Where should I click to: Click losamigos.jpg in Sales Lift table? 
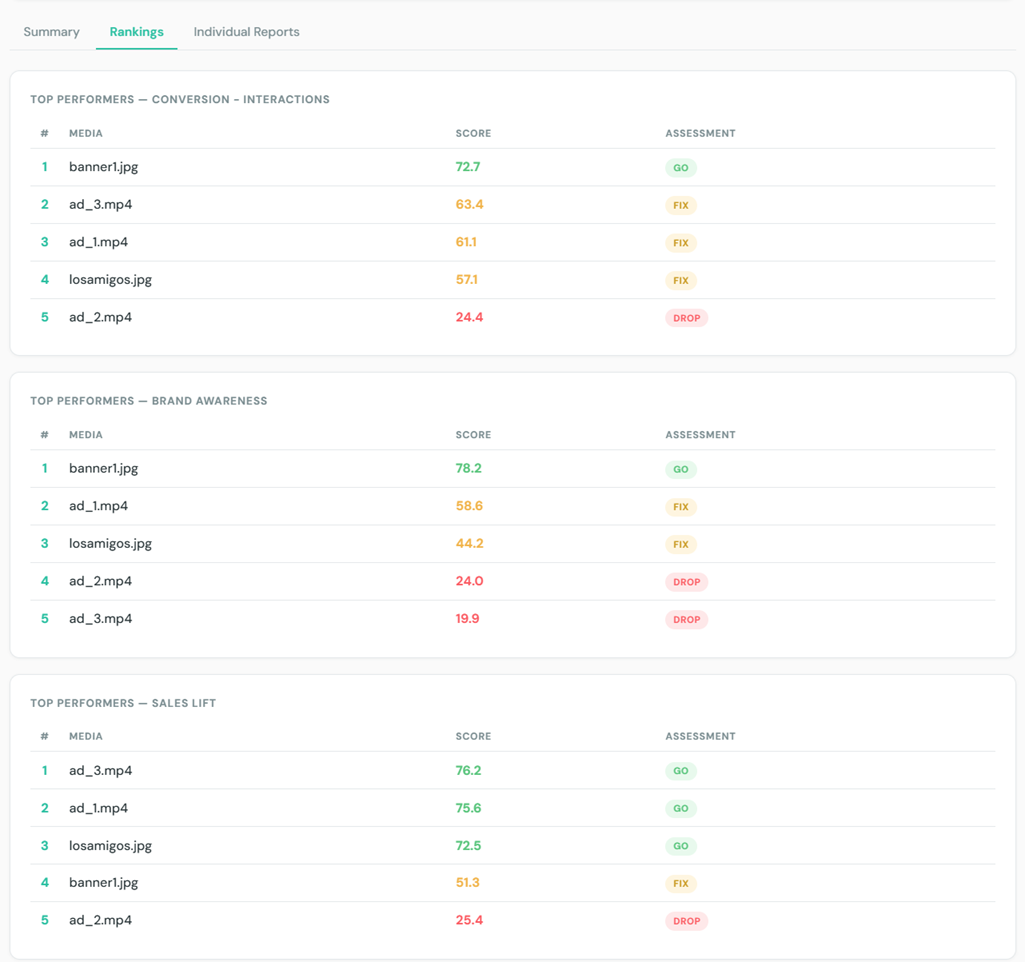pyautogui.click(x=110, y=846)
